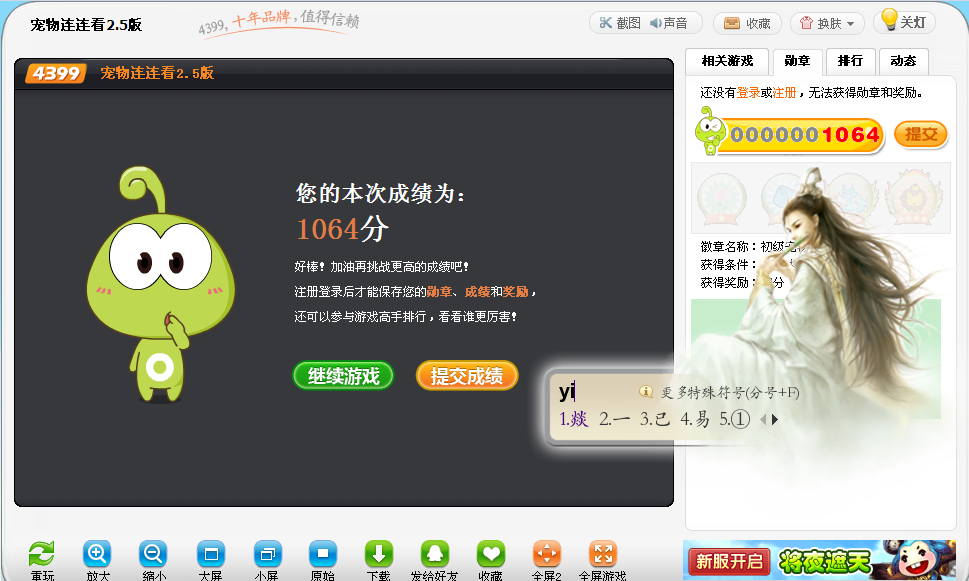Click IME special symbols hint icon
Image resolution: width=969 pixels, height=581 pixels.
646,391
